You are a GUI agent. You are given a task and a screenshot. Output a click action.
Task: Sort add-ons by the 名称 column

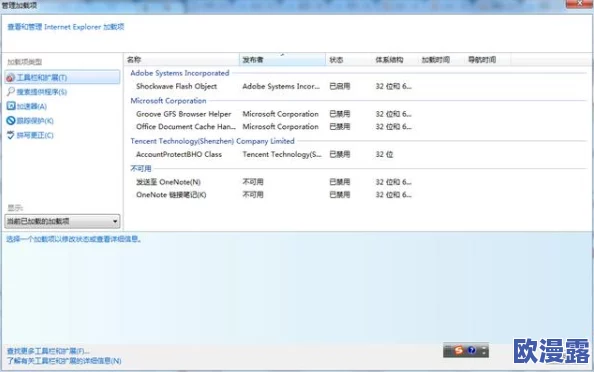coord(181,59)
